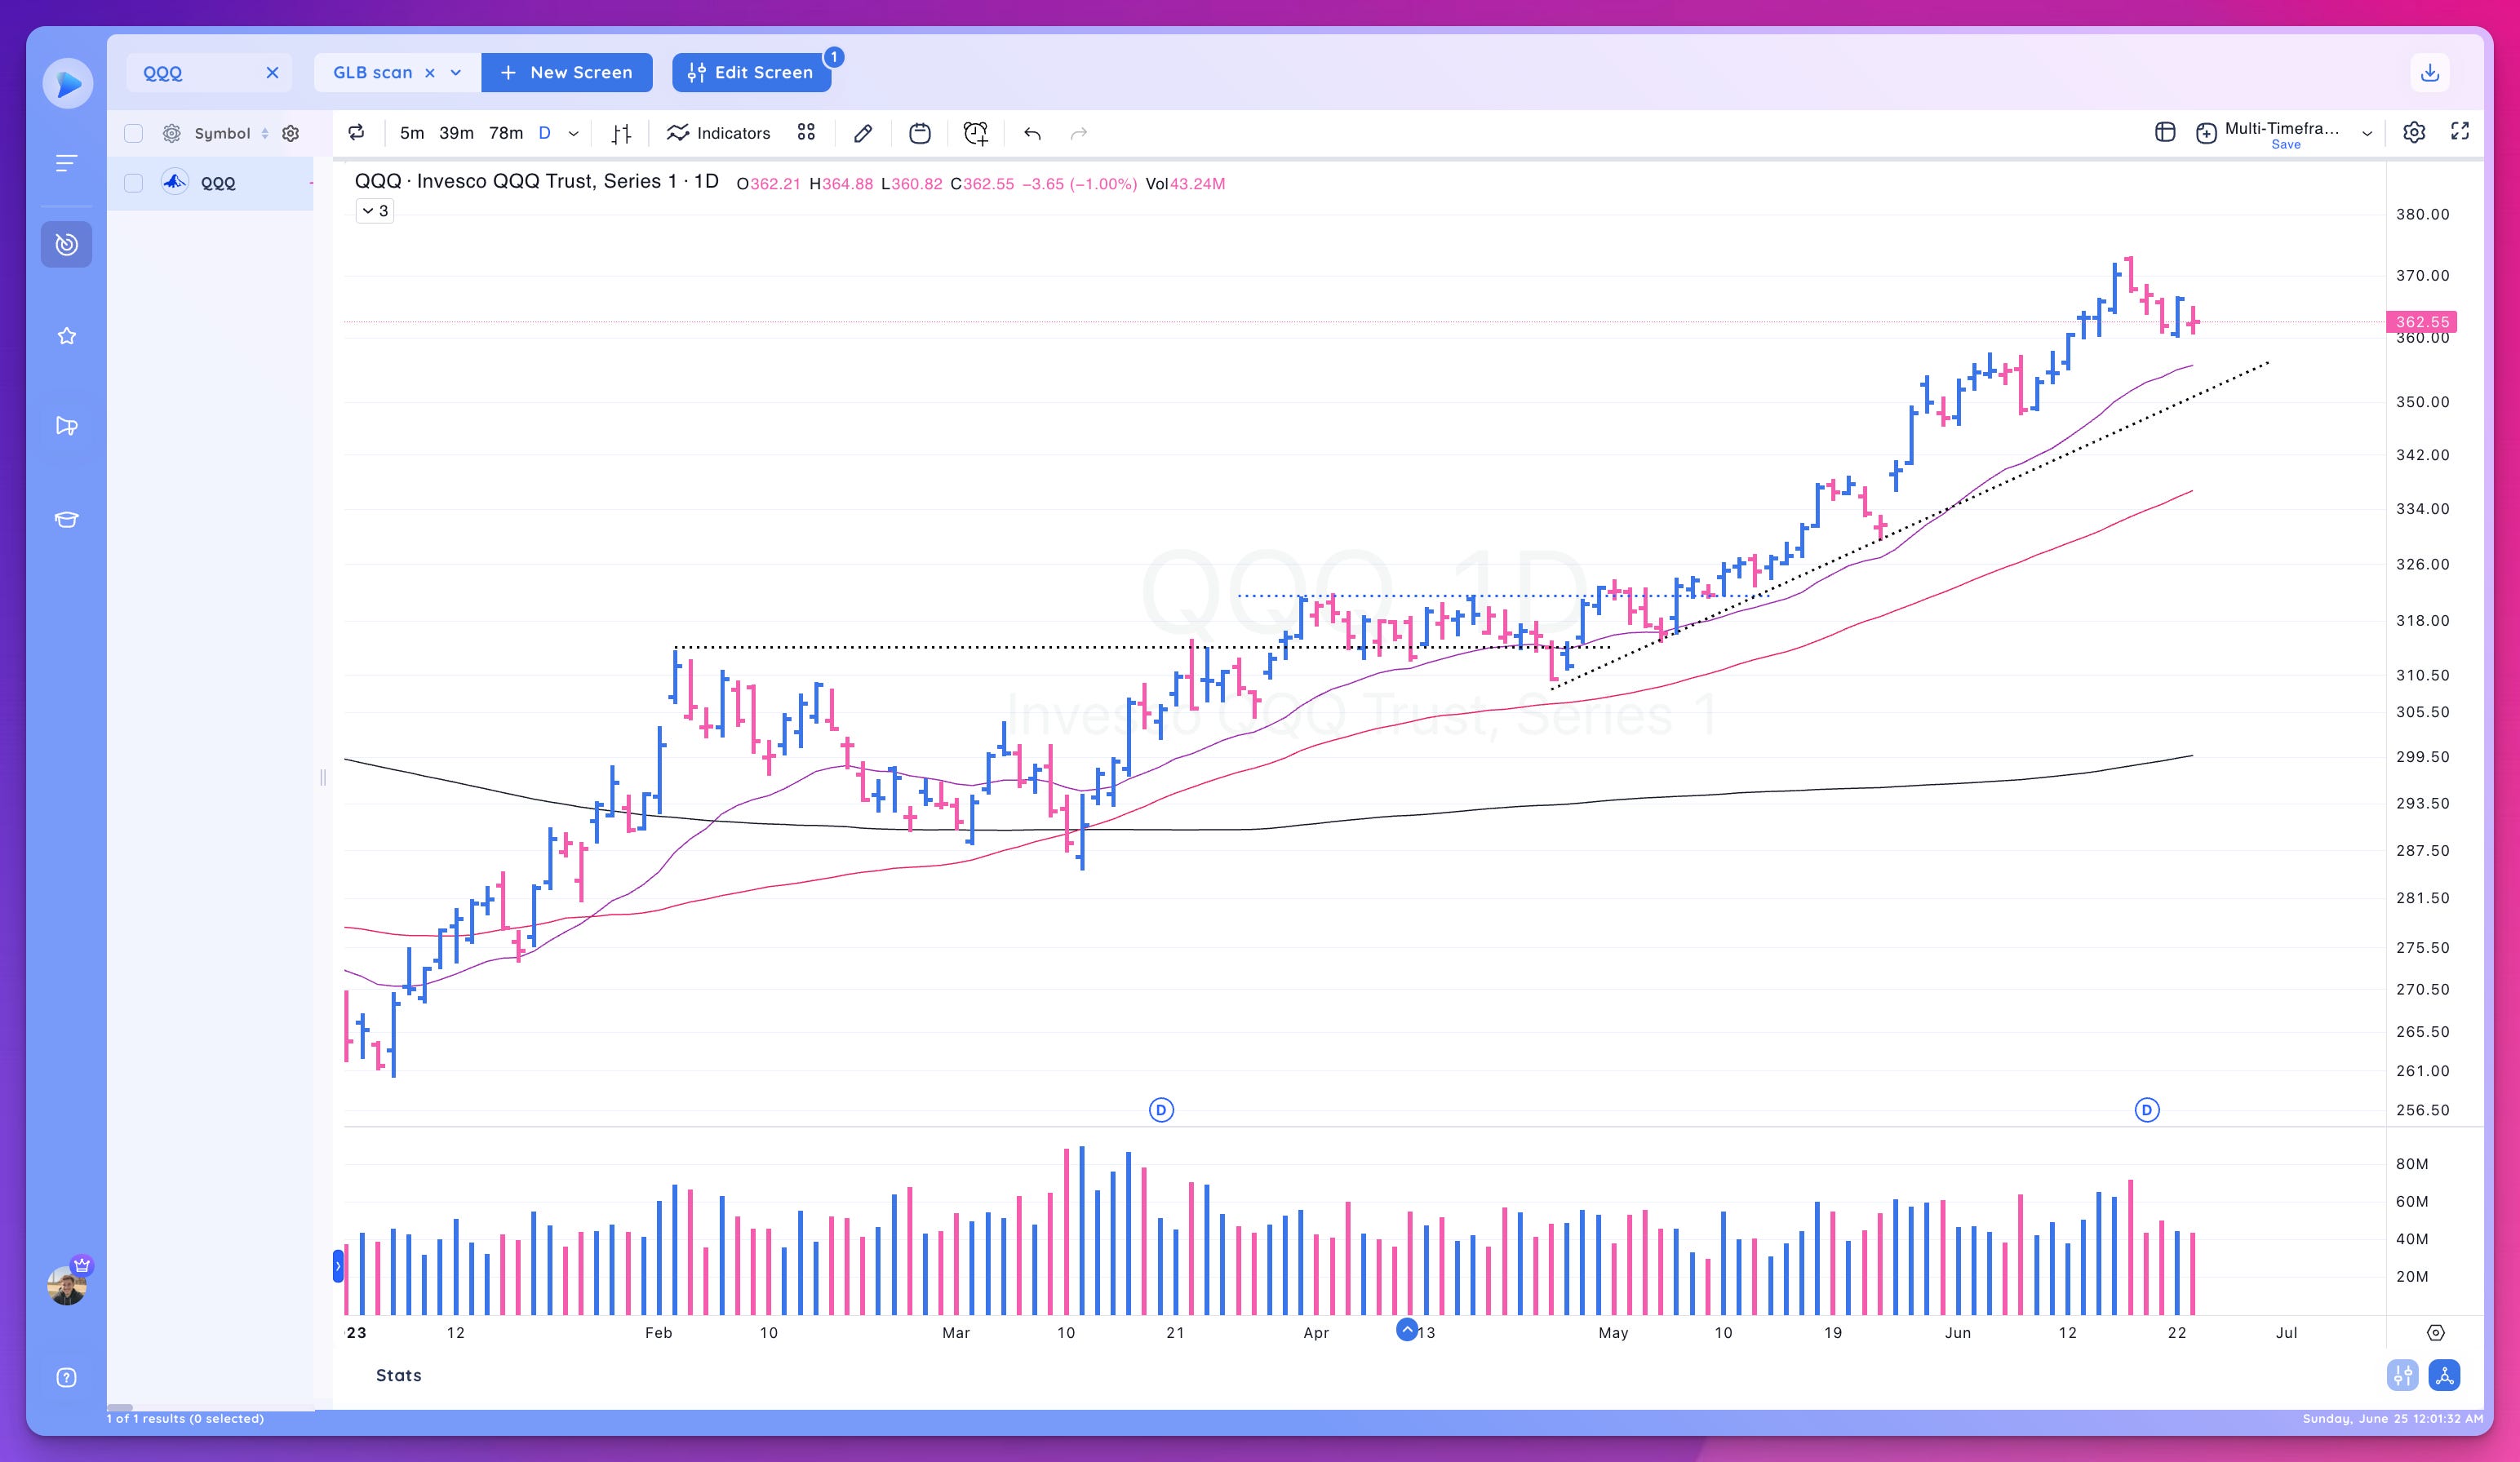Open symbol column settings gear
Viewport: 2520px width, 1462px height.
click(x=290, y=133)
